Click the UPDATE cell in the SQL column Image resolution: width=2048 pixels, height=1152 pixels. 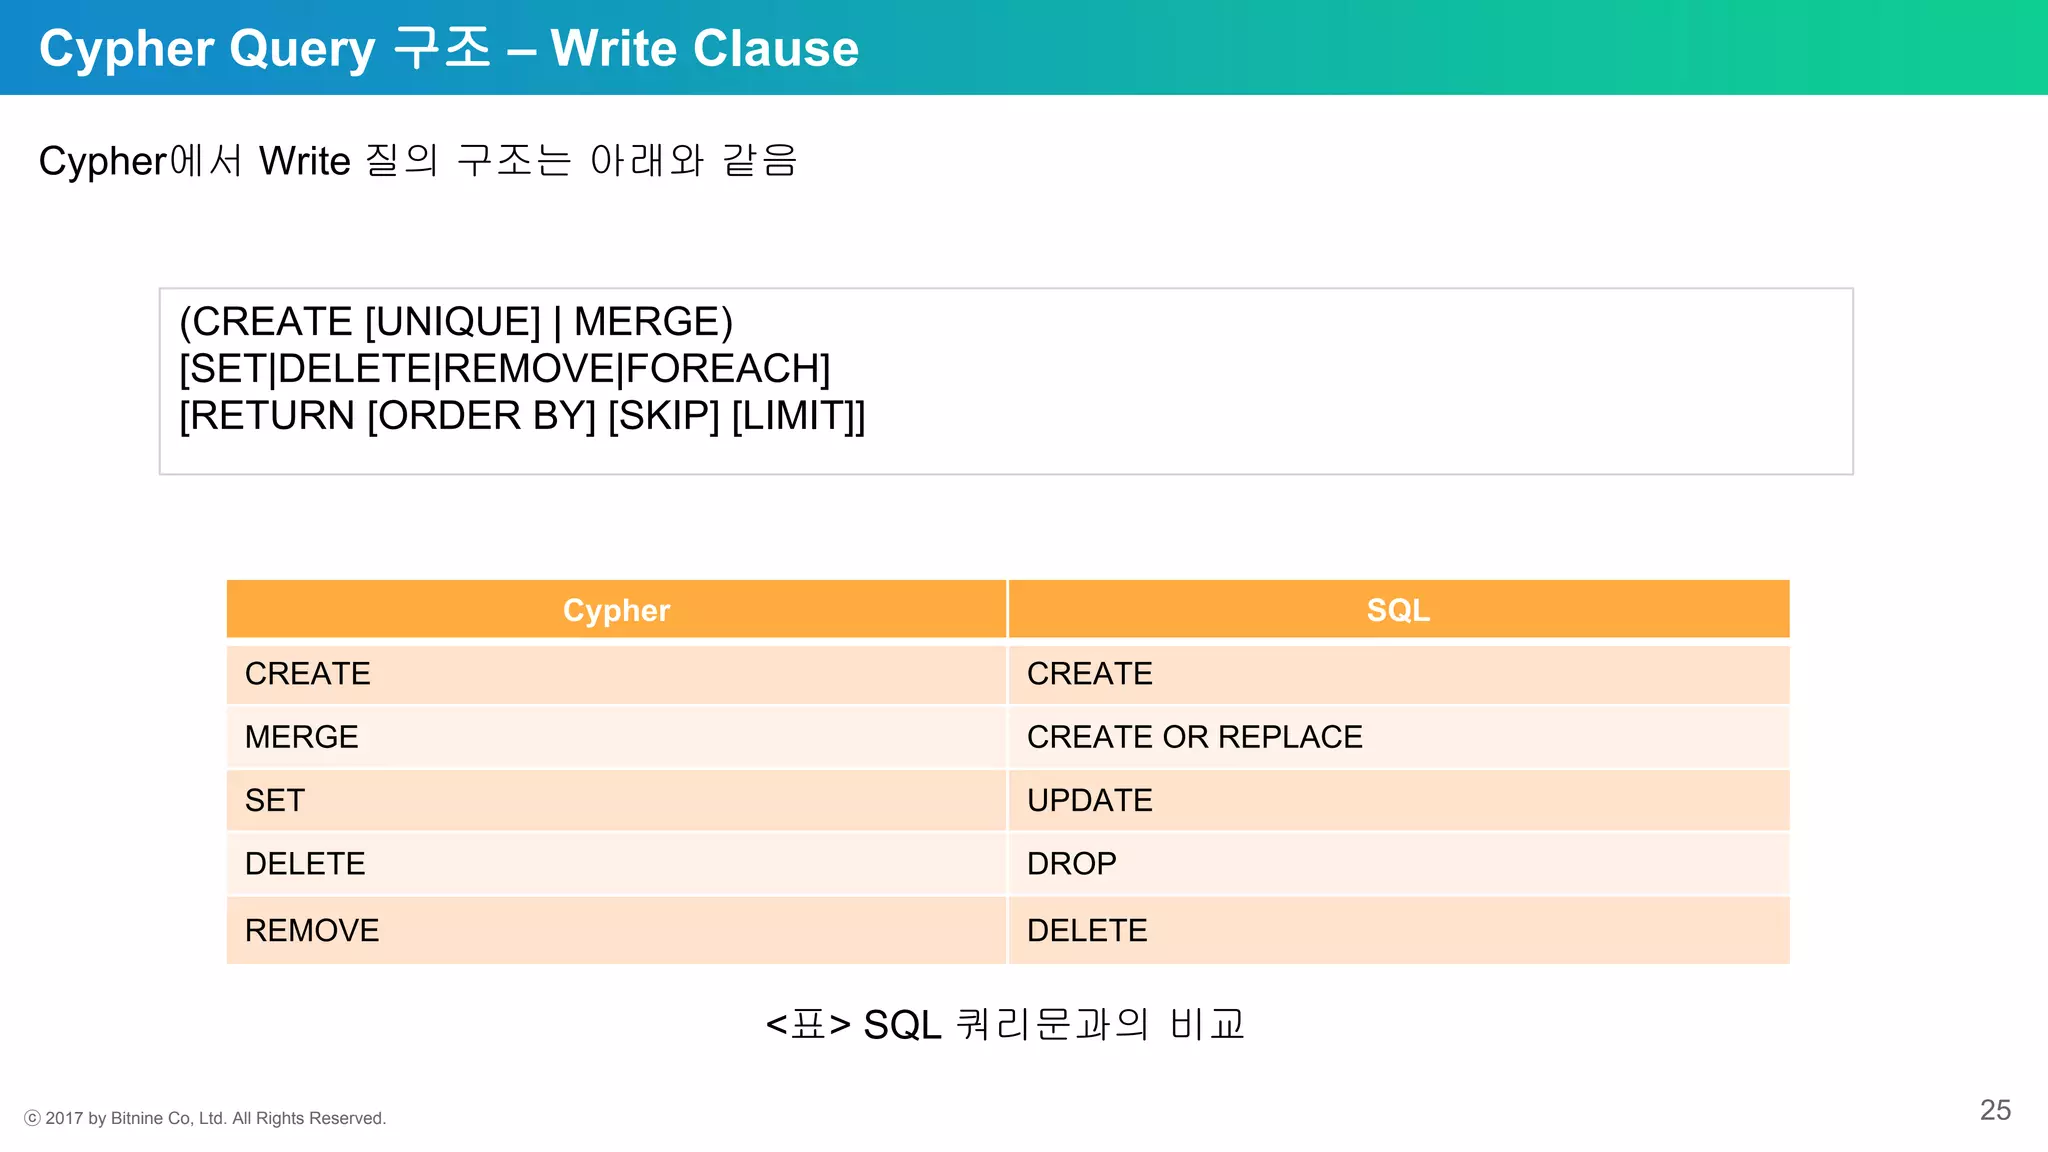point(1399,800)
